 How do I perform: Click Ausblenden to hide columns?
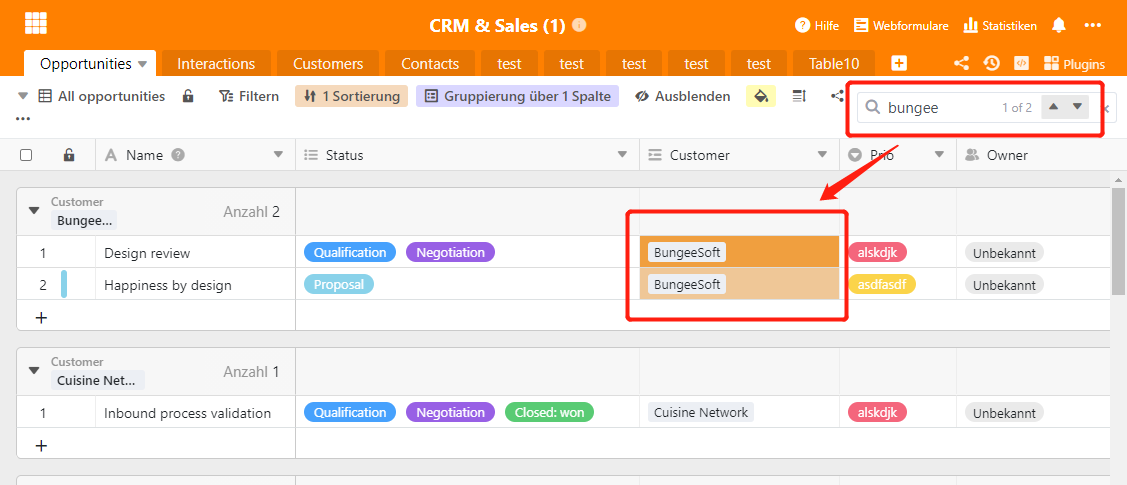pyautogui.click(x=683, y=96)
